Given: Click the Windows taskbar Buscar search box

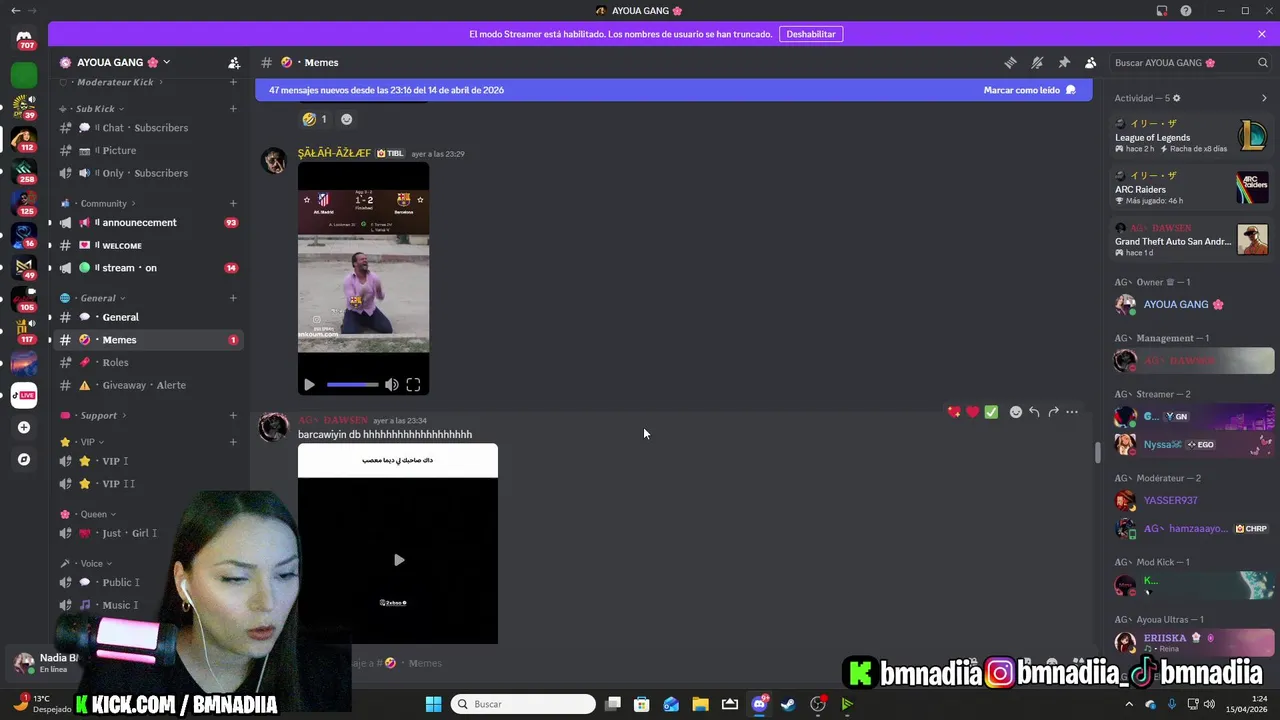Looking at the screenshot, I should pos(523,704).
